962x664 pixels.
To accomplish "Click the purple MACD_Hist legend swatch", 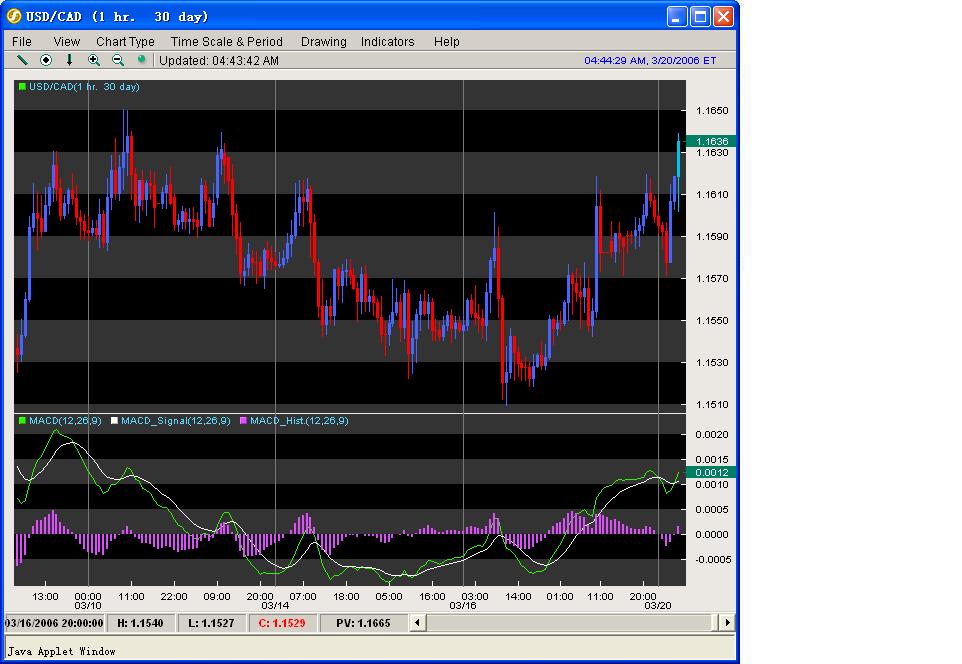I will pos(244,421).
